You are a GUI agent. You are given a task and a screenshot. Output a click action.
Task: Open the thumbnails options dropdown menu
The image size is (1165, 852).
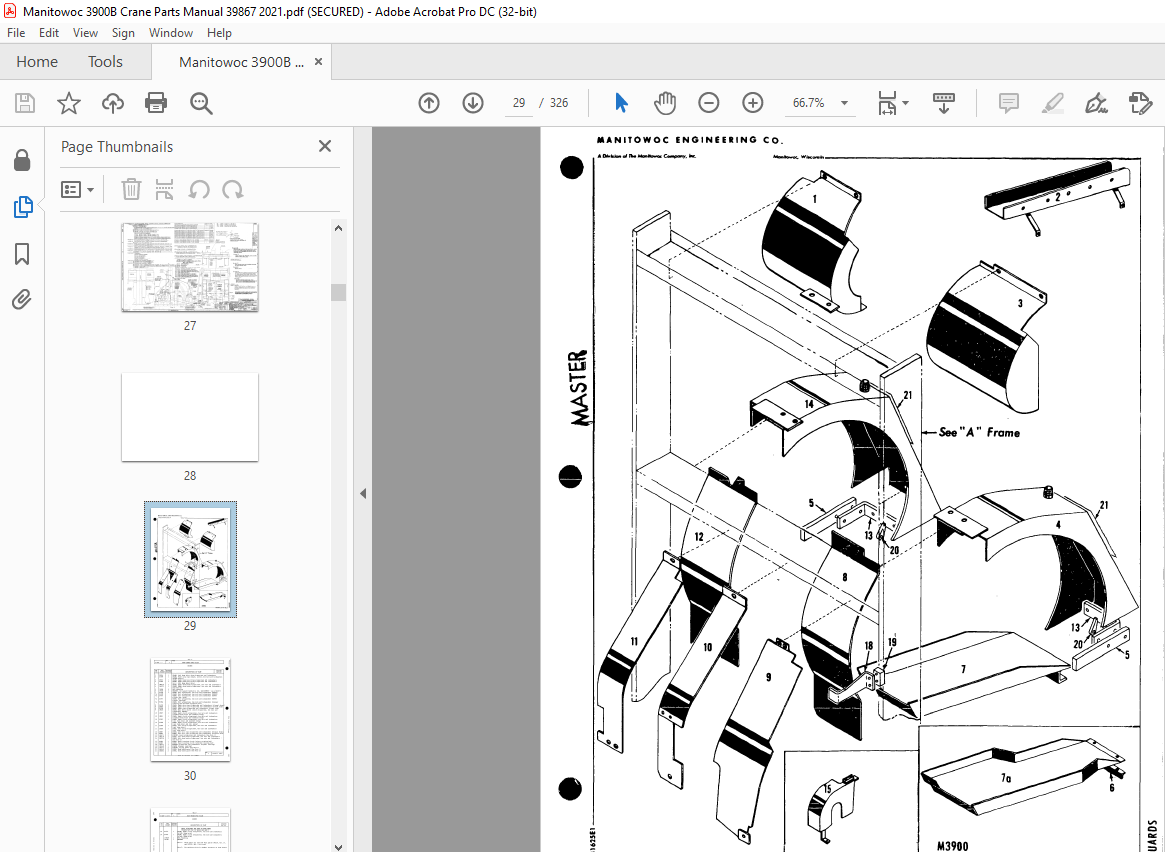[x=77, y=189]
